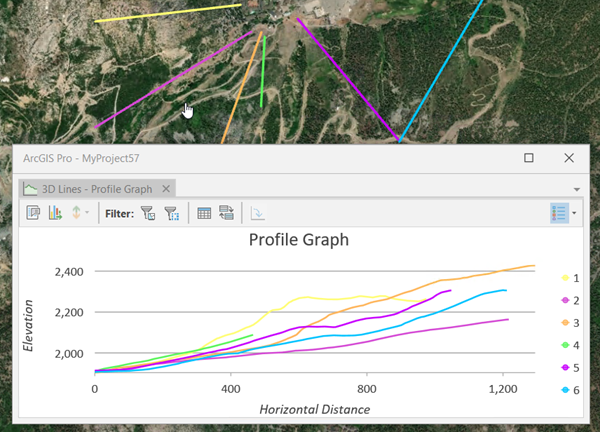
Task: Select the 3D Lines - Profile Graph tab
Action: pyautogui.click(x=88, y=188)
